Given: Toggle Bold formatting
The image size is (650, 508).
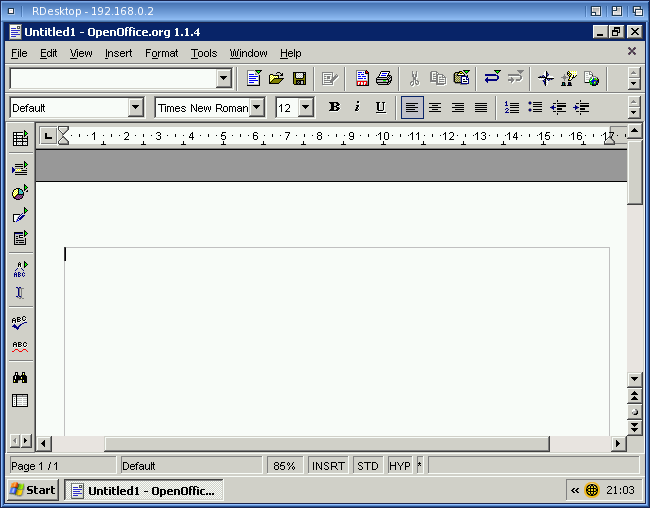Looking at the screenshot, I should pyautogui.click(x=334, y=107).
